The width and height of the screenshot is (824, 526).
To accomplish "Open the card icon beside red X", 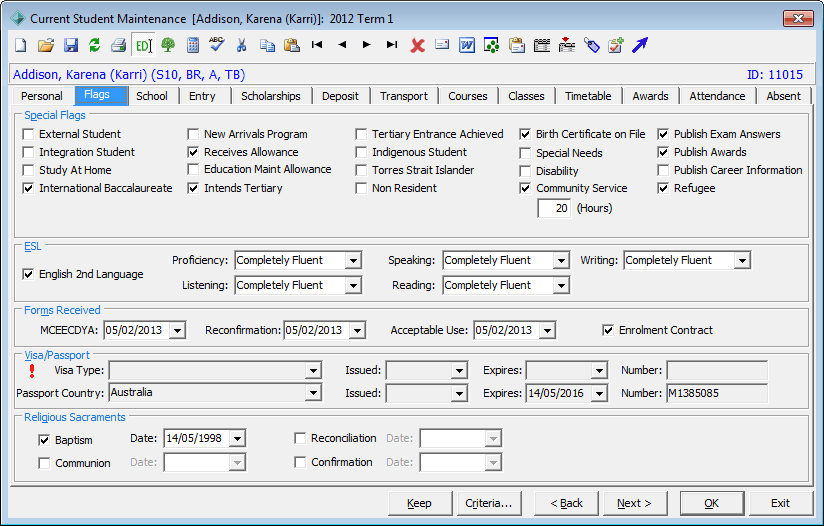I will pyautogui.click(x=442, y=45).
